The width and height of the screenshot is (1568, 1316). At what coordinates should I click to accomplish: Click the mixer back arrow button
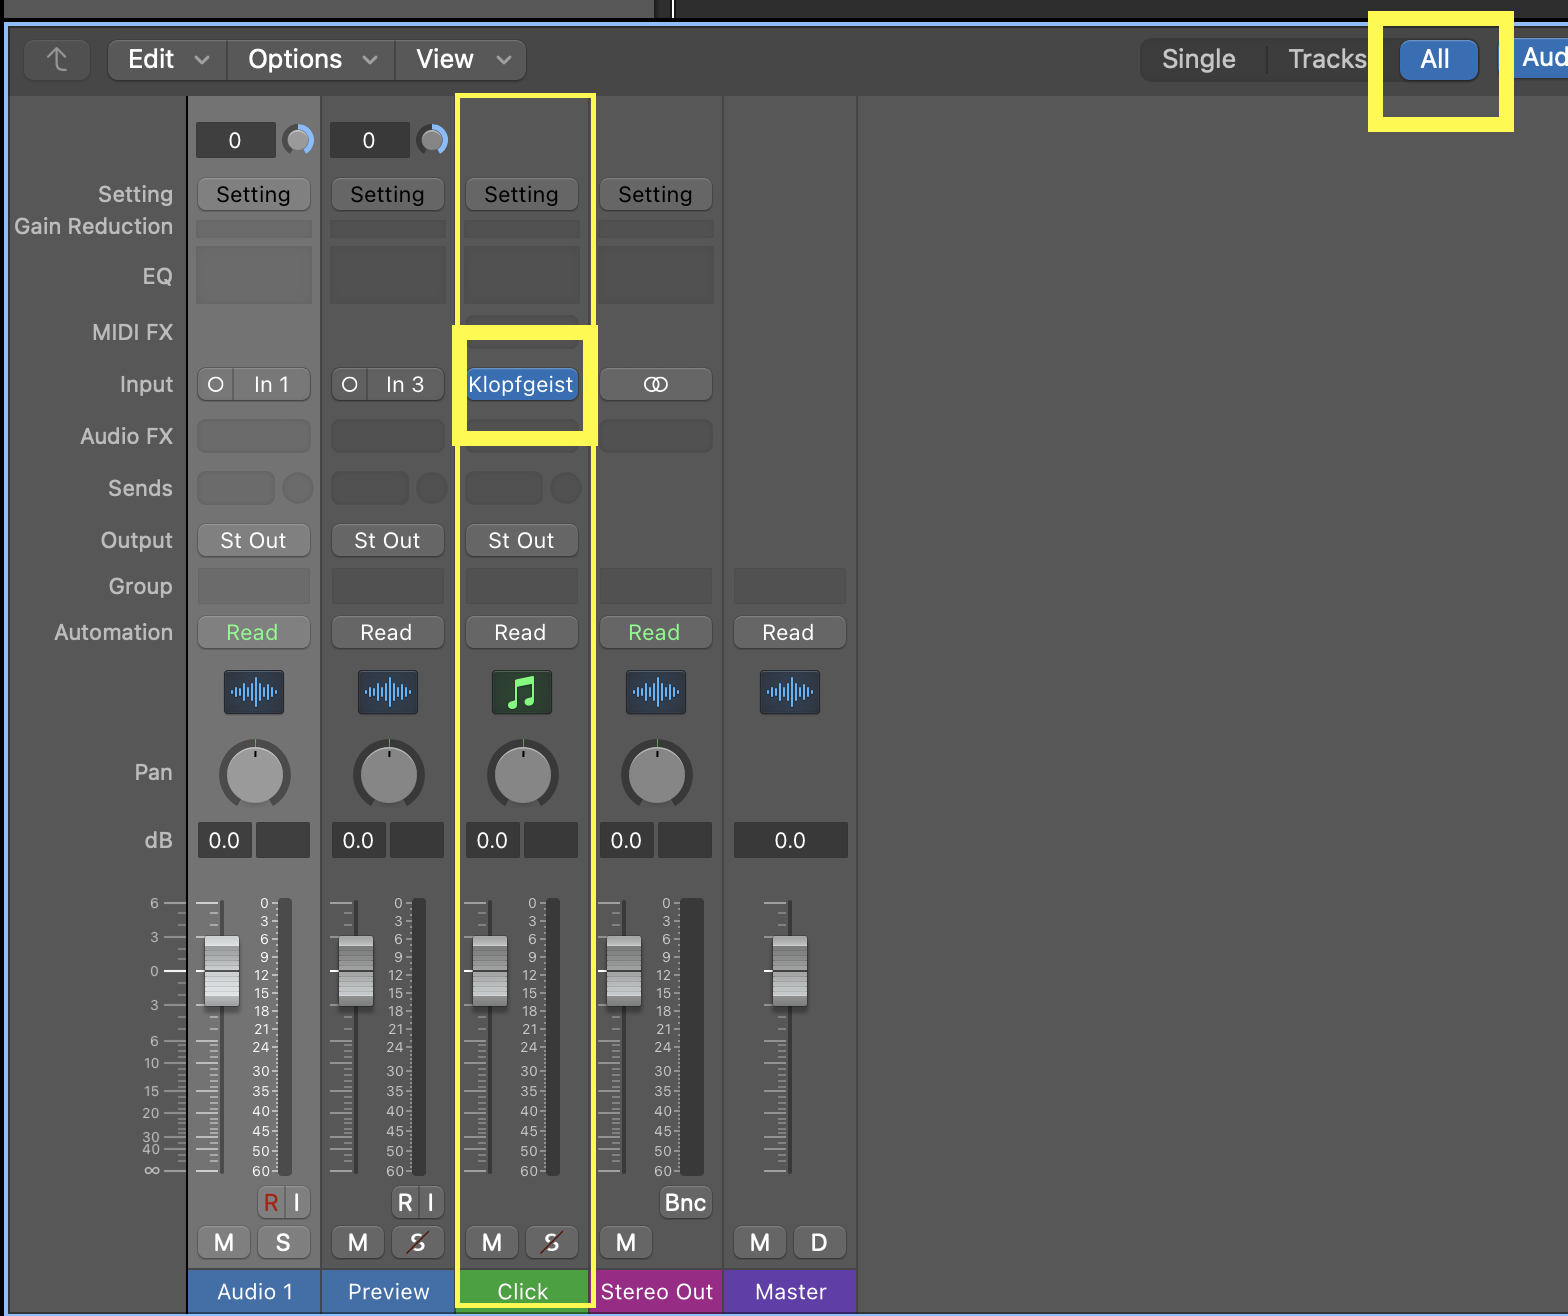click(x=57, y=60)
